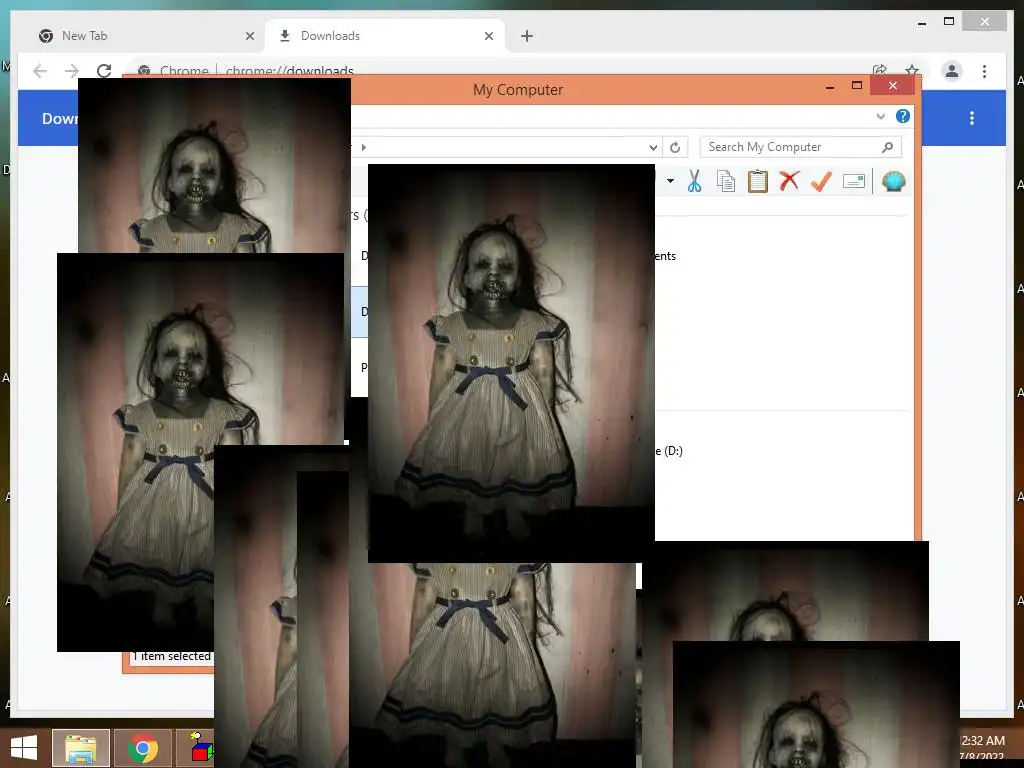Open My Computer help question mark
Screen dimensions: 1024x768
click(903, 116)
